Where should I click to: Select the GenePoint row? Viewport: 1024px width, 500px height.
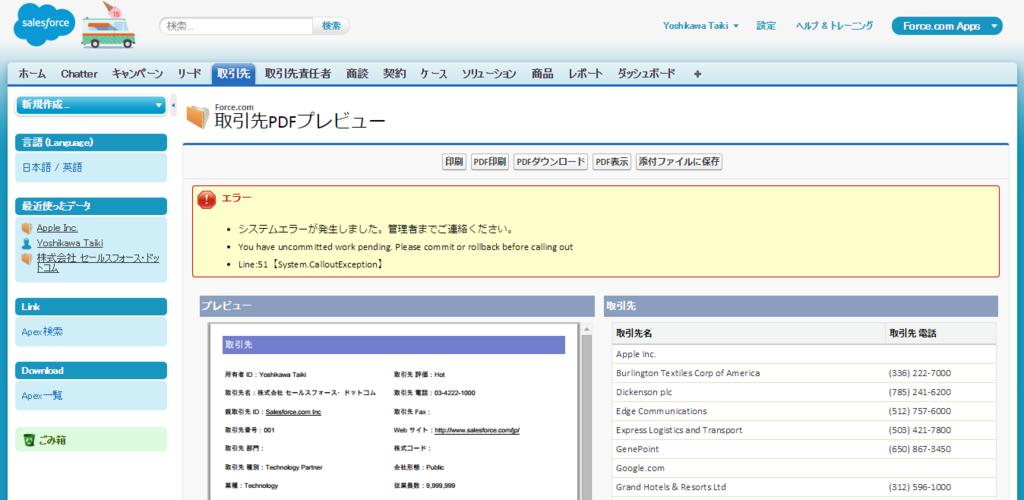pos(804,449)
